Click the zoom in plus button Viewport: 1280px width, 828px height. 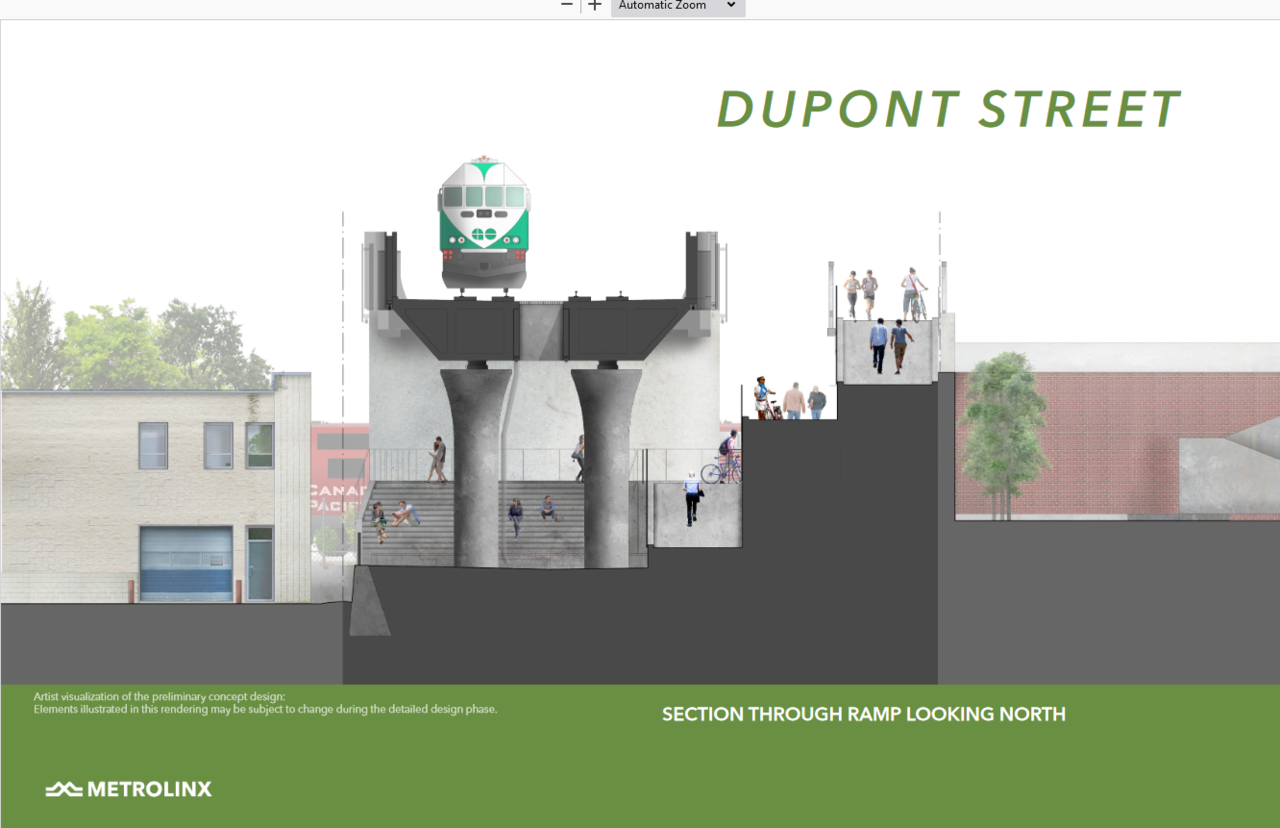[x=595, y=5]
